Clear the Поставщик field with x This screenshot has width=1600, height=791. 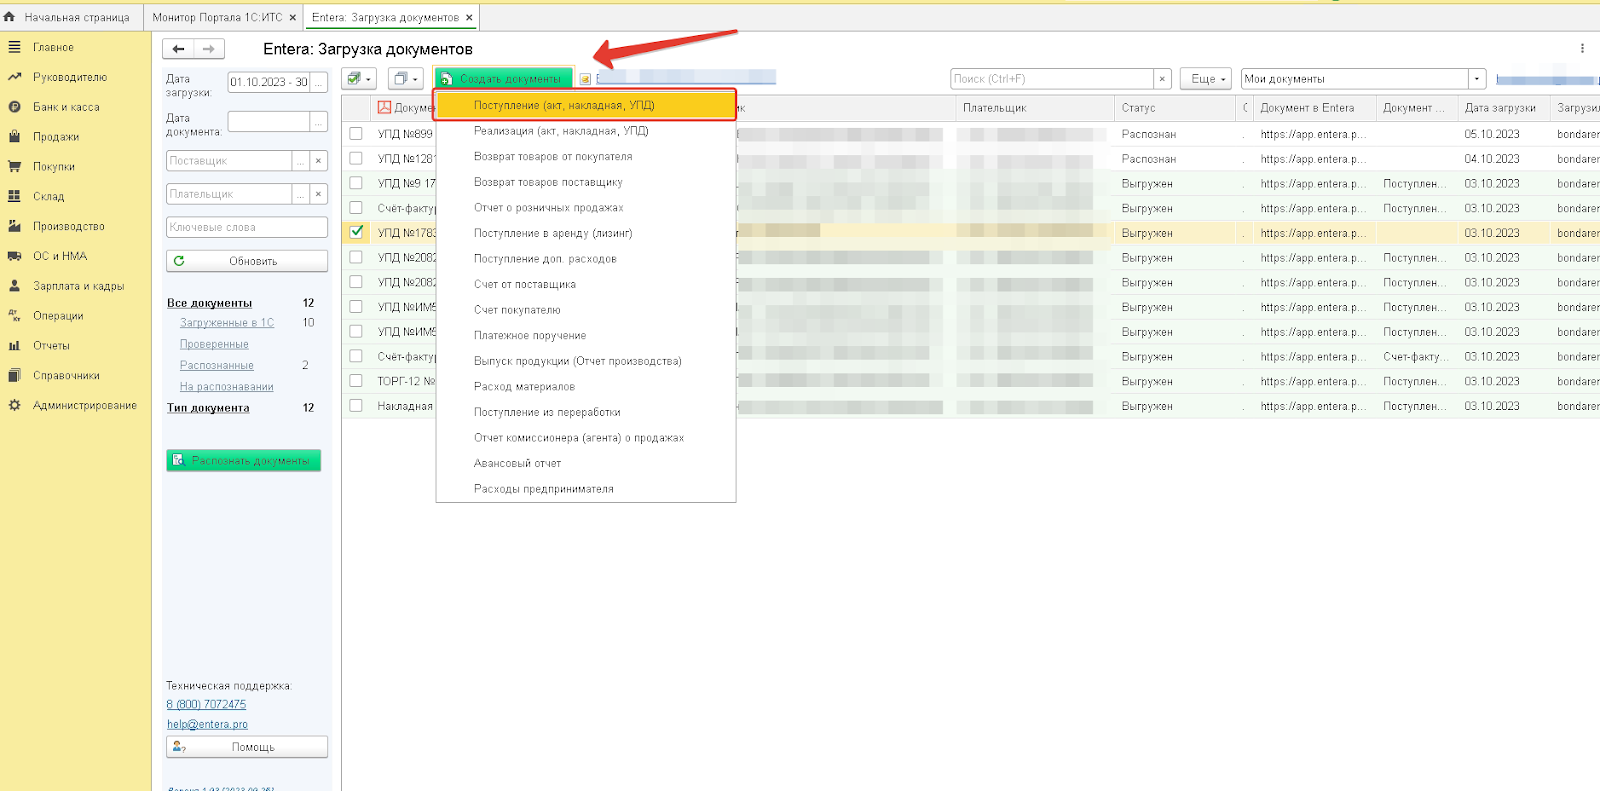(x=318, y=161)
